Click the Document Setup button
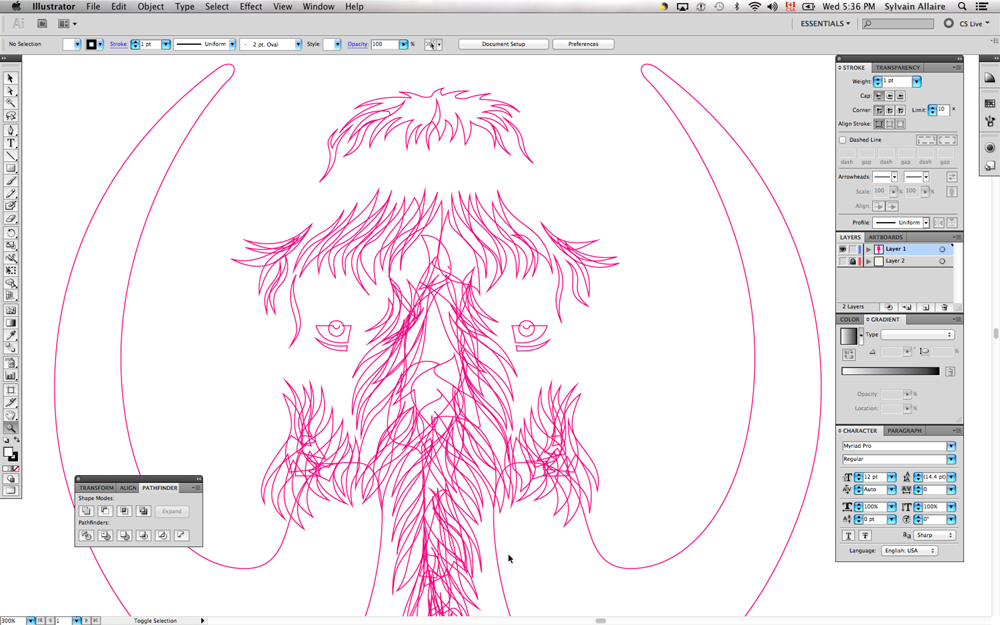The width and height of the screenshot is (1000, 625). tap(503, 44)
